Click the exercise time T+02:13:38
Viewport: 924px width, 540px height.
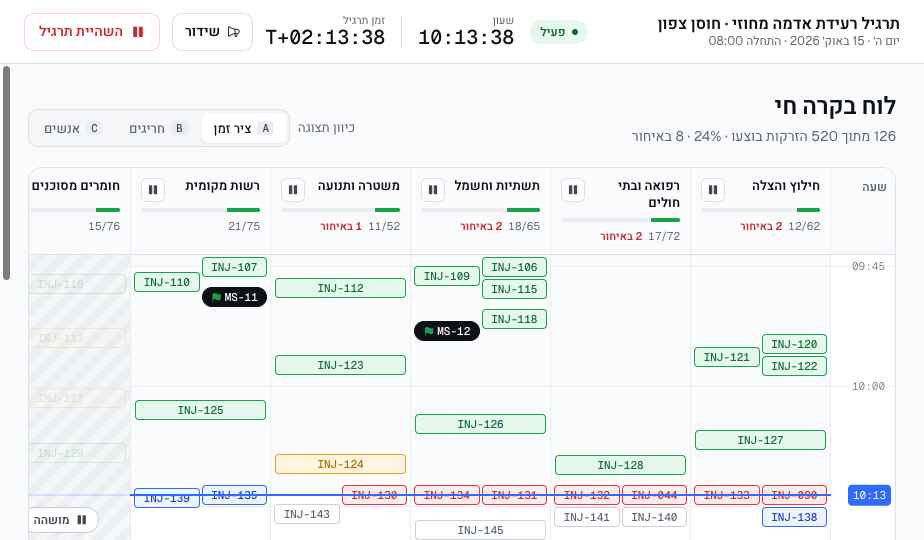tap(325, 38)
